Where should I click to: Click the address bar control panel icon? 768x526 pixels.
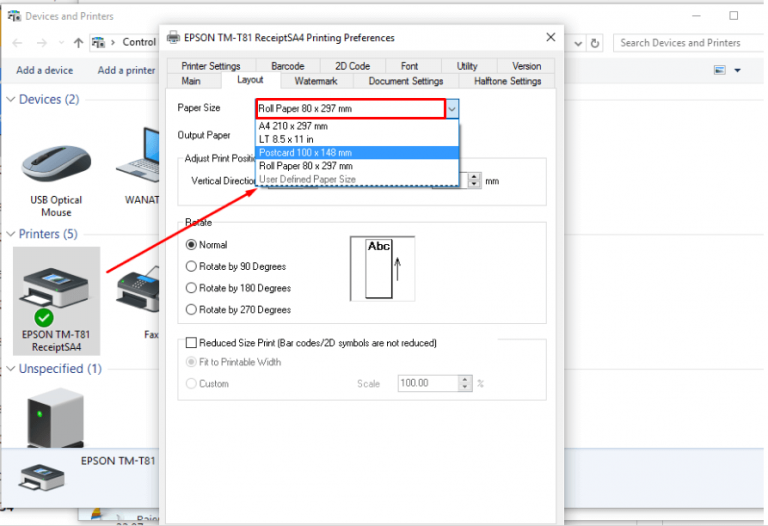[98, 43]
